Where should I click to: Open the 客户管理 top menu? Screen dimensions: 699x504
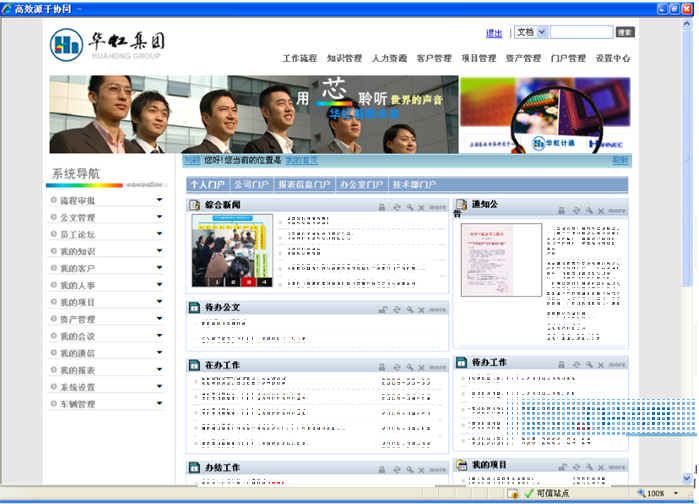pyautogui.click(x=434, y=58)
